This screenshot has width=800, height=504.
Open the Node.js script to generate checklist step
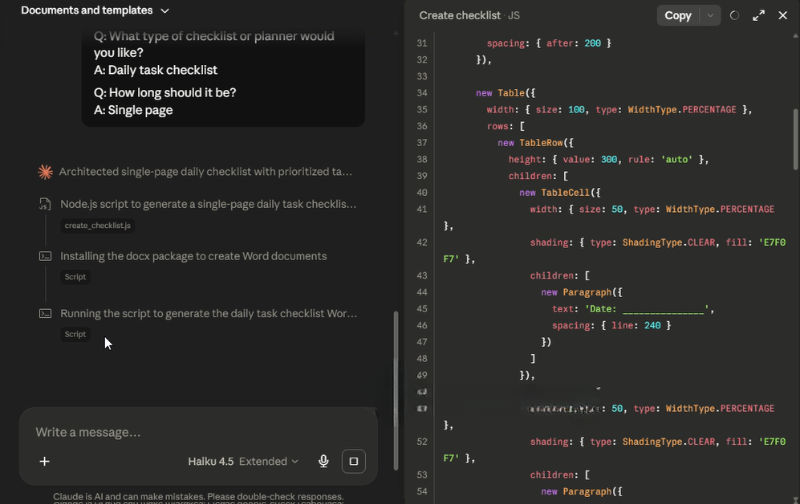208,204
